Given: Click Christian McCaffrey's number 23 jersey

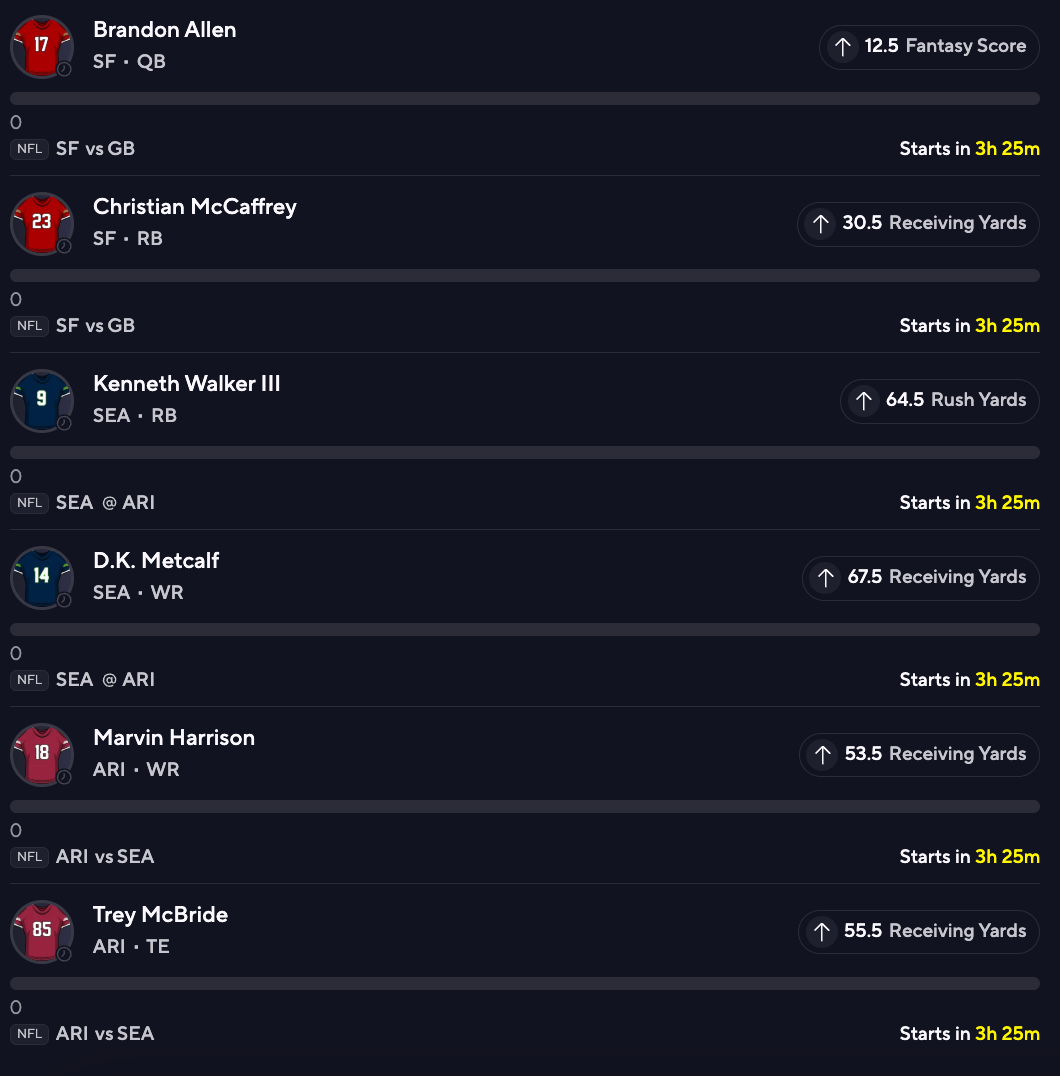Looking at the screenshot, I should click(x=41, y=223).
